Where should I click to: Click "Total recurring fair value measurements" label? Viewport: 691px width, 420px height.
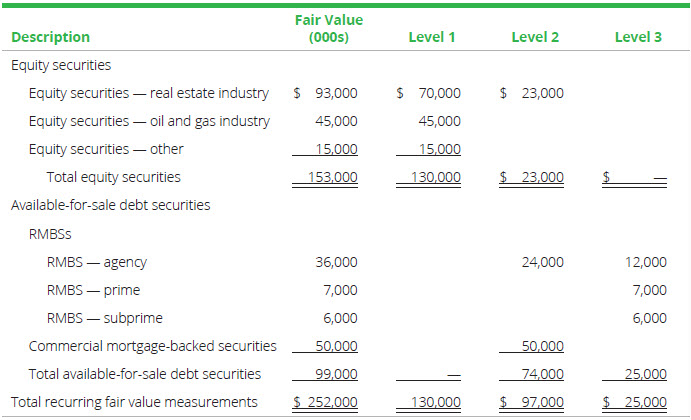click(134, 402)
